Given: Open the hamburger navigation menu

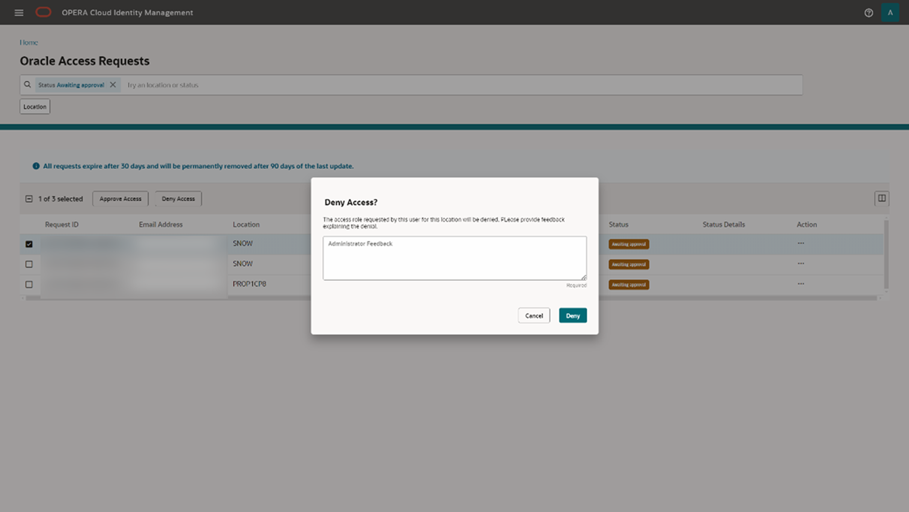Looking at the screenshot, I should point(19,12).
